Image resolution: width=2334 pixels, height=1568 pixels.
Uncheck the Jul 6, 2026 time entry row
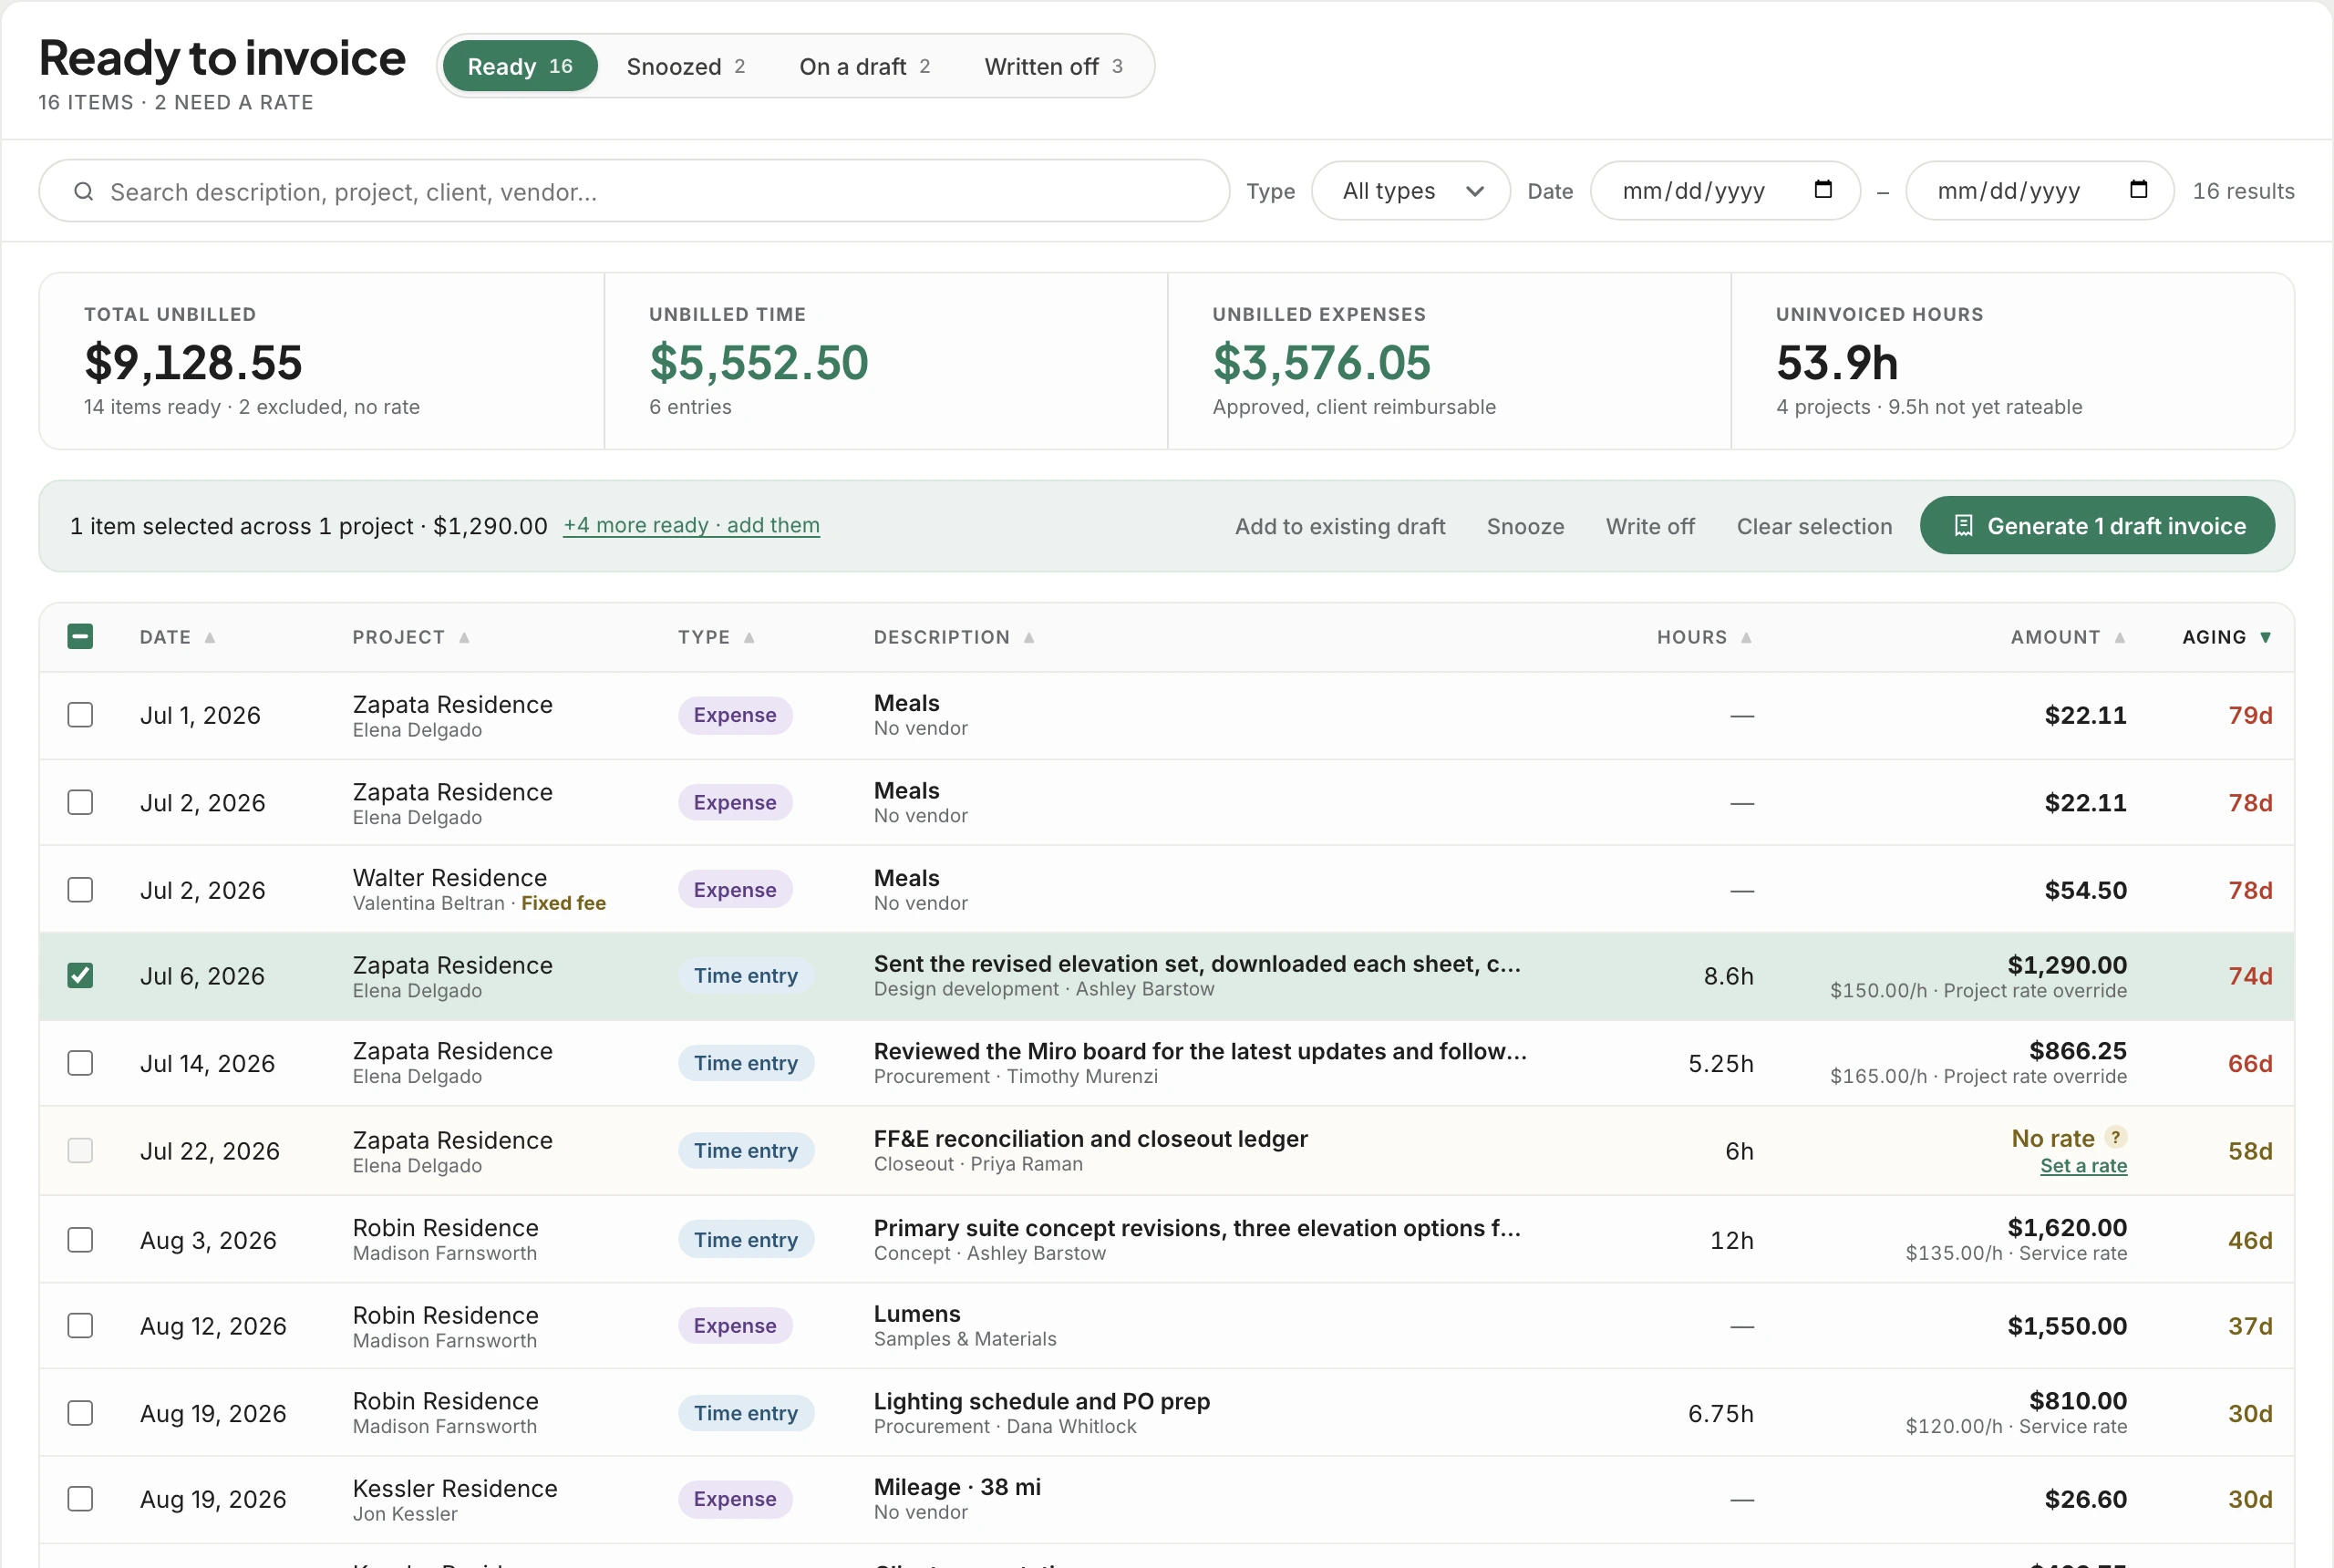click(80, 976)
